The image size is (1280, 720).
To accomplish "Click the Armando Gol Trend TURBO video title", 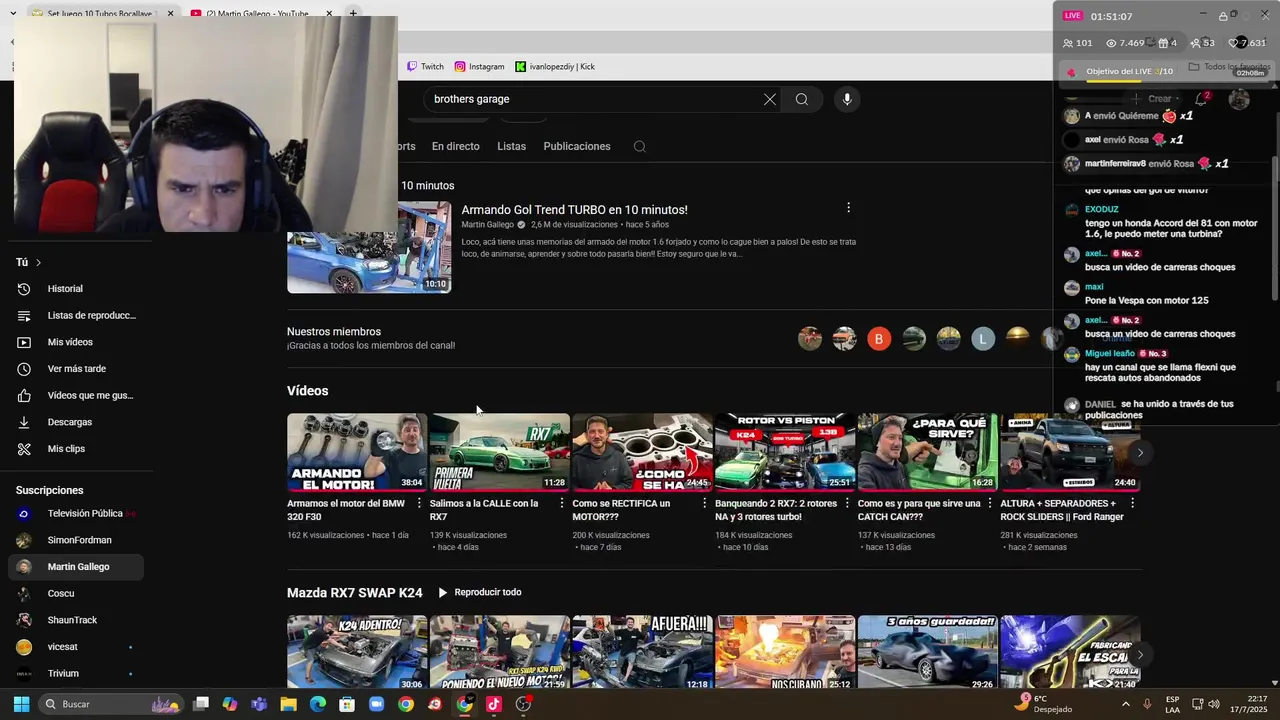I will pyautogui.click(x=574, y=210).
